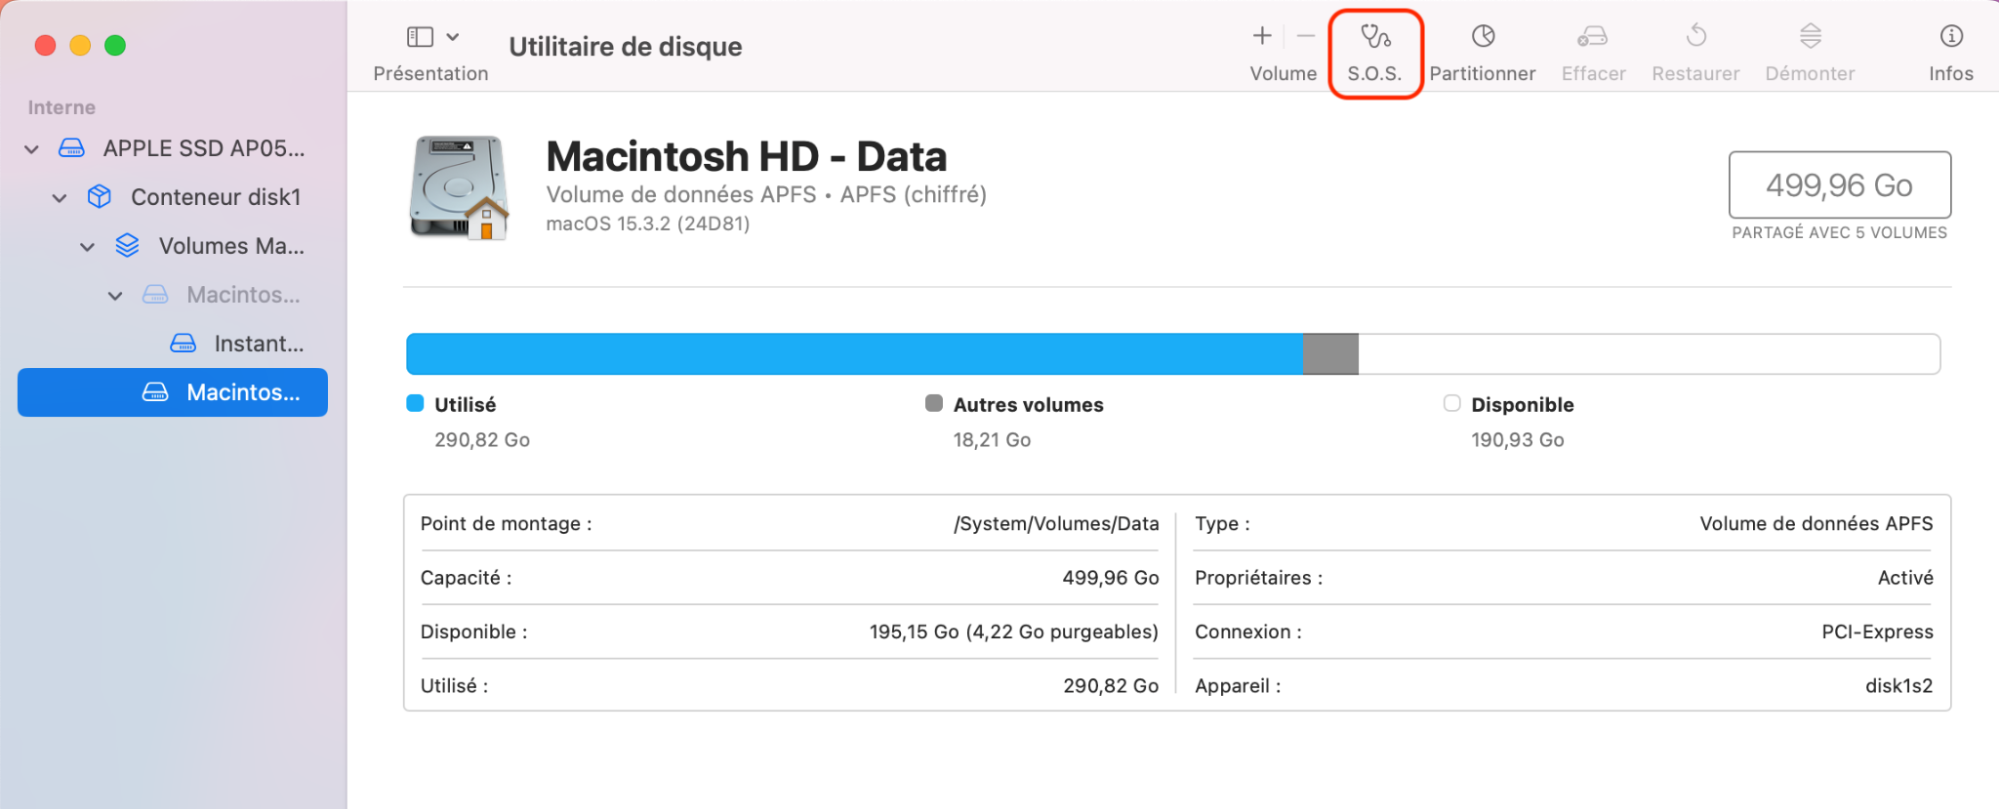Remove volume with the minus icon
Viewport: 1999px width, 810px height.
(x=1306, y=36)
